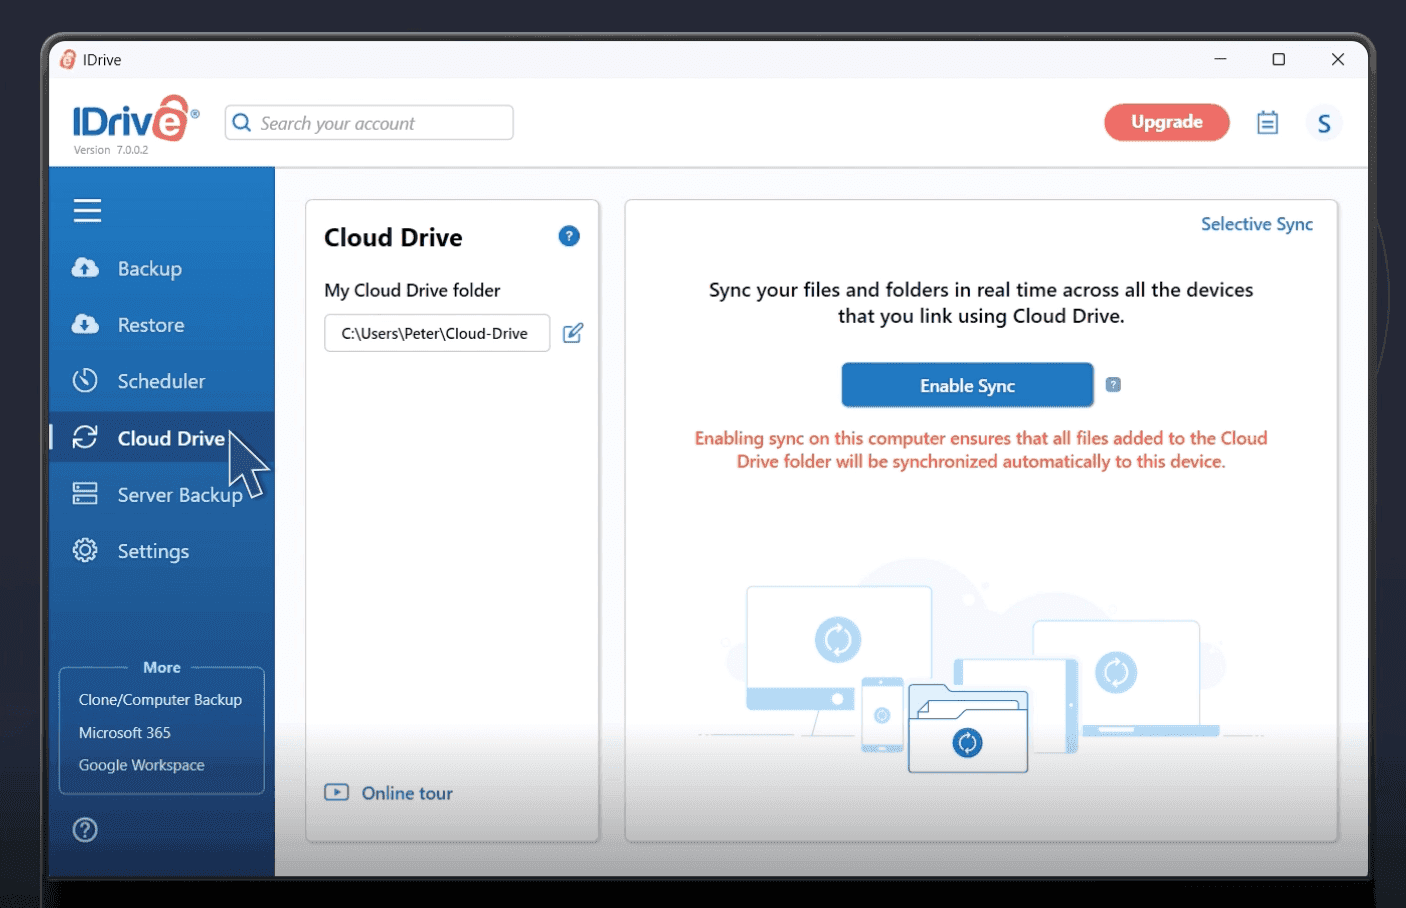Viewport: 1406px width, 908px height.
Task: Select the Cloud Drive sync icon
Action: coord(85,437)
